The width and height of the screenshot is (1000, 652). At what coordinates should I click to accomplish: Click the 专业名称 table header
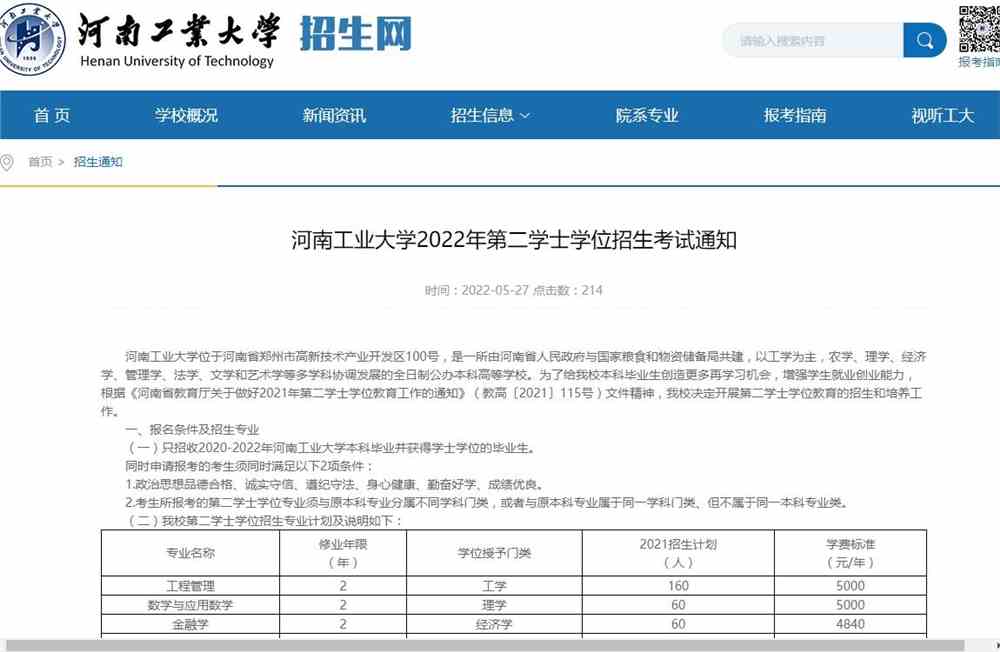(190, 553)
